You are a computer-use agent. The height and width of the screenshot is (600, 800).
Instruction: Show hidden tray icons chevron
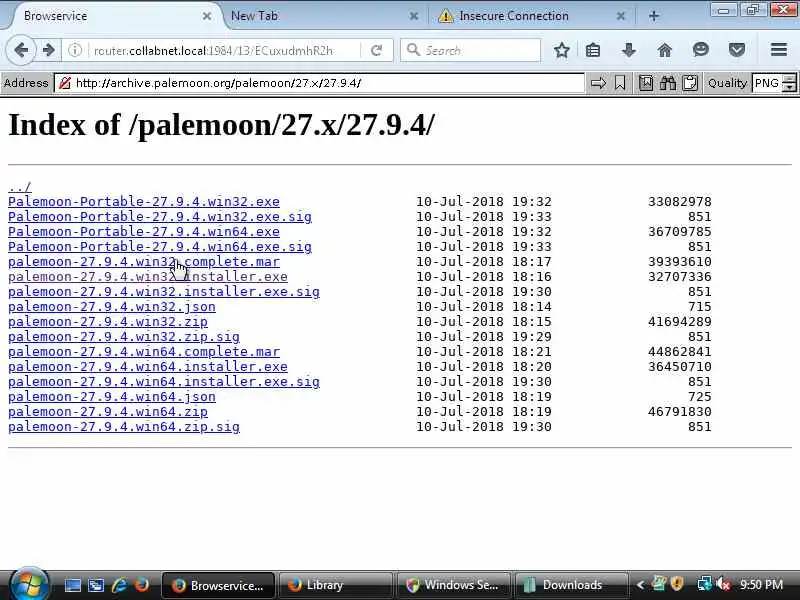[640, 585]
